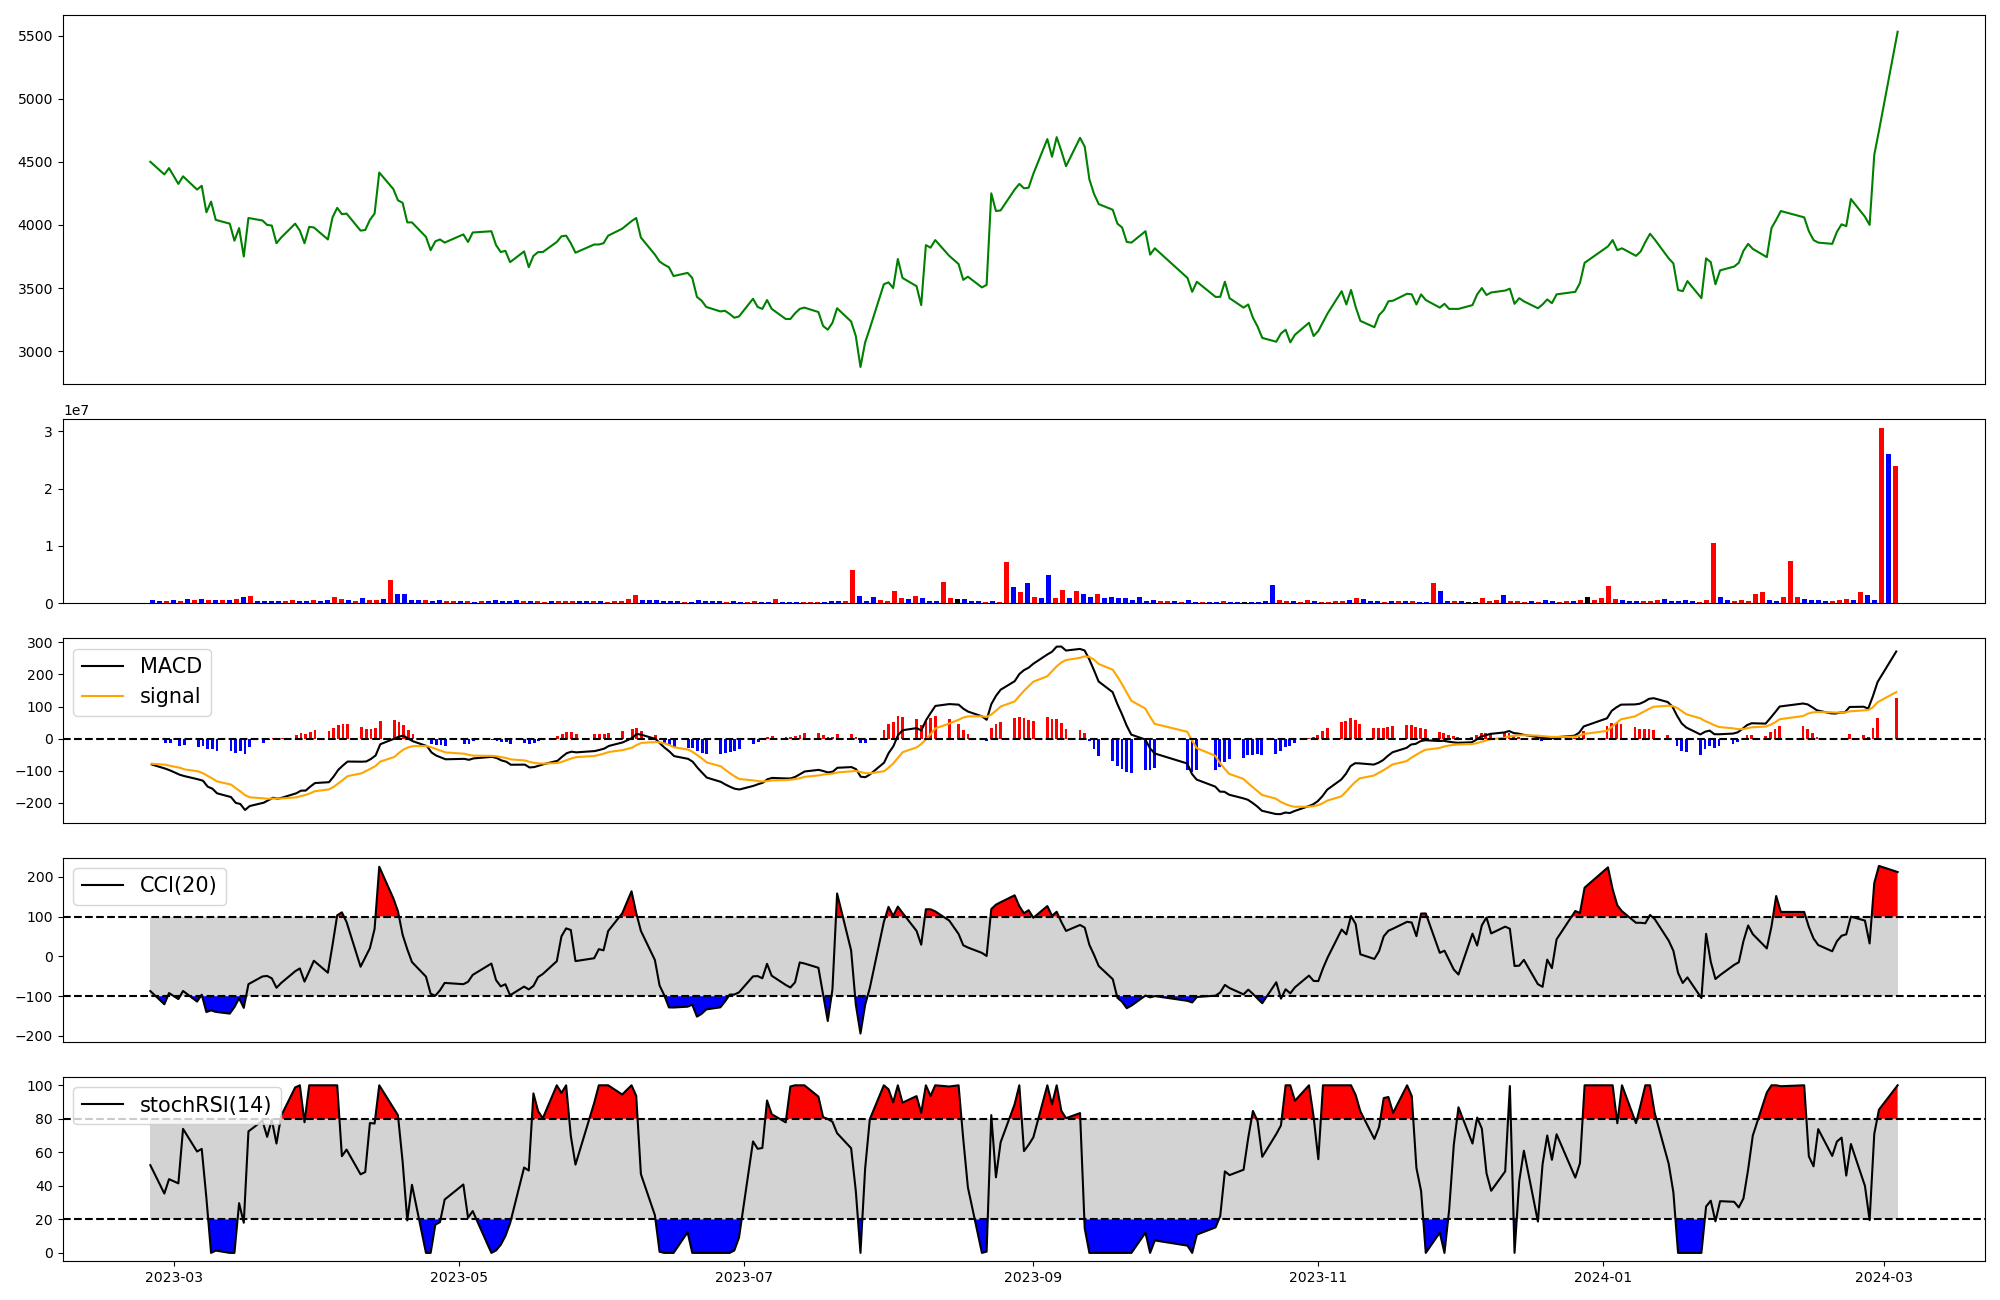The width and height of the screenshot is (2000, 1300).
Task: Click the 20 tick on stochRSI axis
Action: (45, 1220)
